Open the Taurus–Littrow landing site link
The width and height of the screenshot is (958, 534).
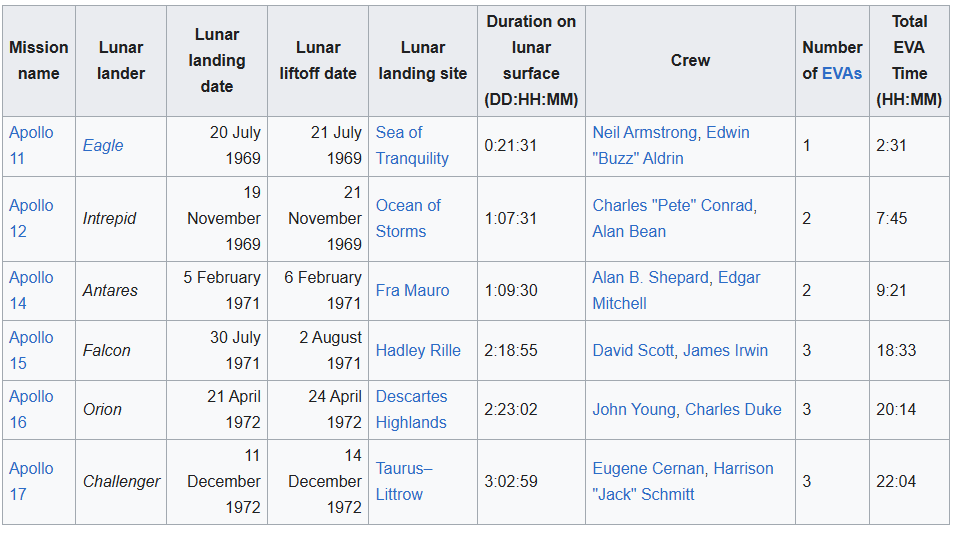pos(403,481)
